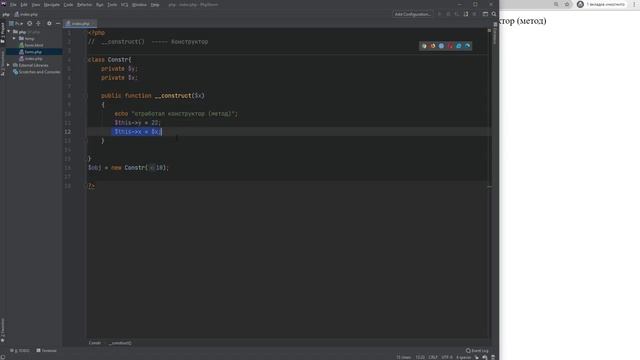Open the Event Log
The width and height of the screenshot is (640, 360).
[477, 351]
